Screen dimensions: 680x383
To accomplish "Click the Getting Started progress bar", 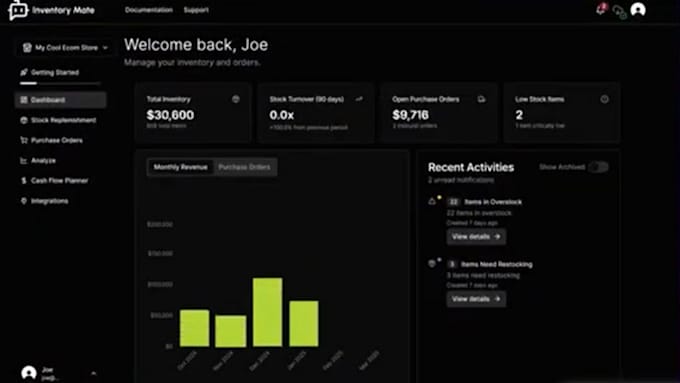I will pos(60,83).
